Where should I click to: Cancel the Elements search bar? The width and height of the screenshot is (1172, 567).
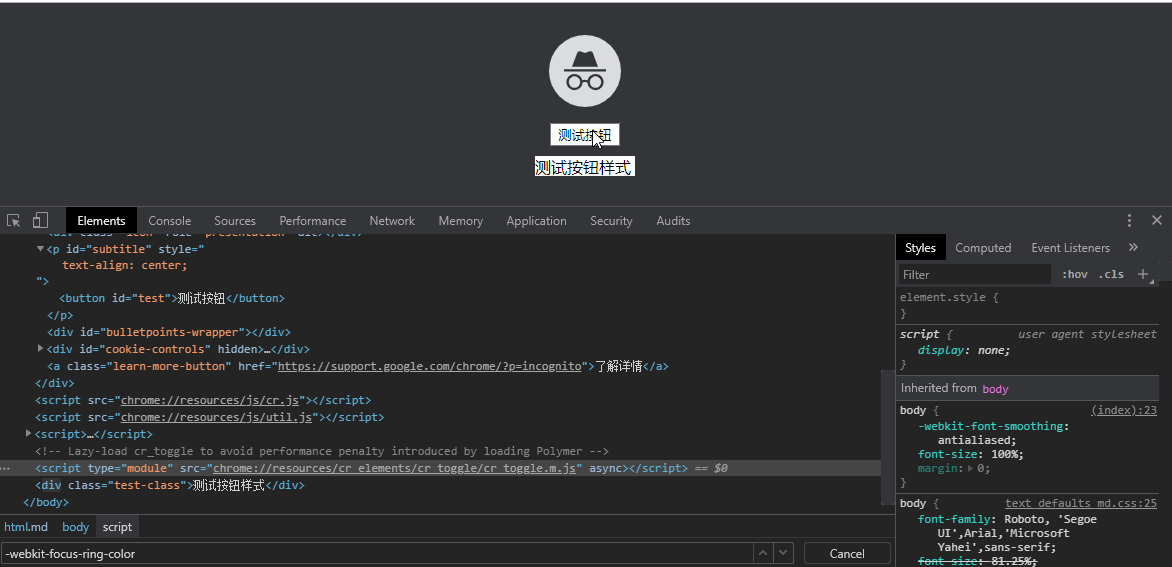click(x=847, y=554)
